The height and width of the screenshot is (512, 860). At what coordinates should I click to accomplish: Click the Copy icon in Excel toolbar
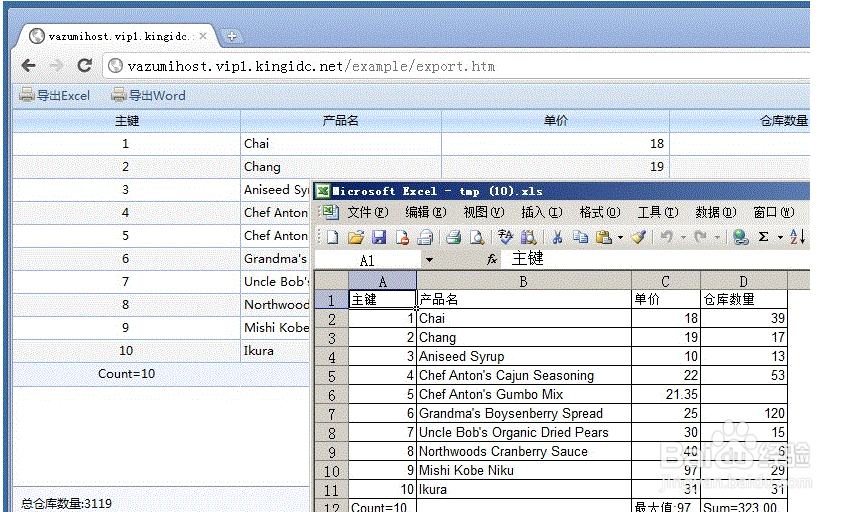[x=580, y=237]
